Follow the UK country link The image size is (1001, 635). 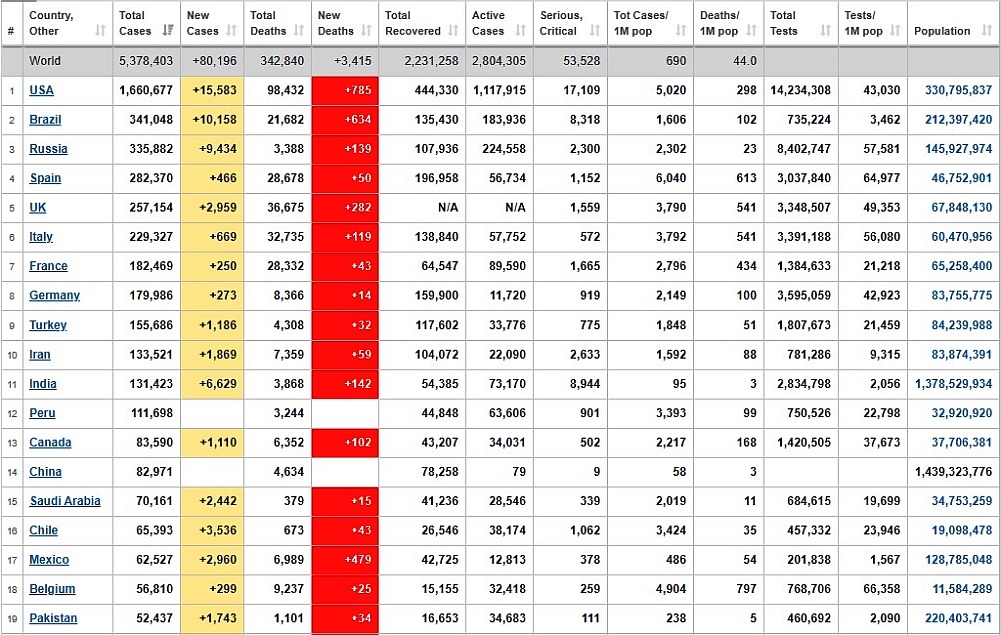(x=38, y=207)
